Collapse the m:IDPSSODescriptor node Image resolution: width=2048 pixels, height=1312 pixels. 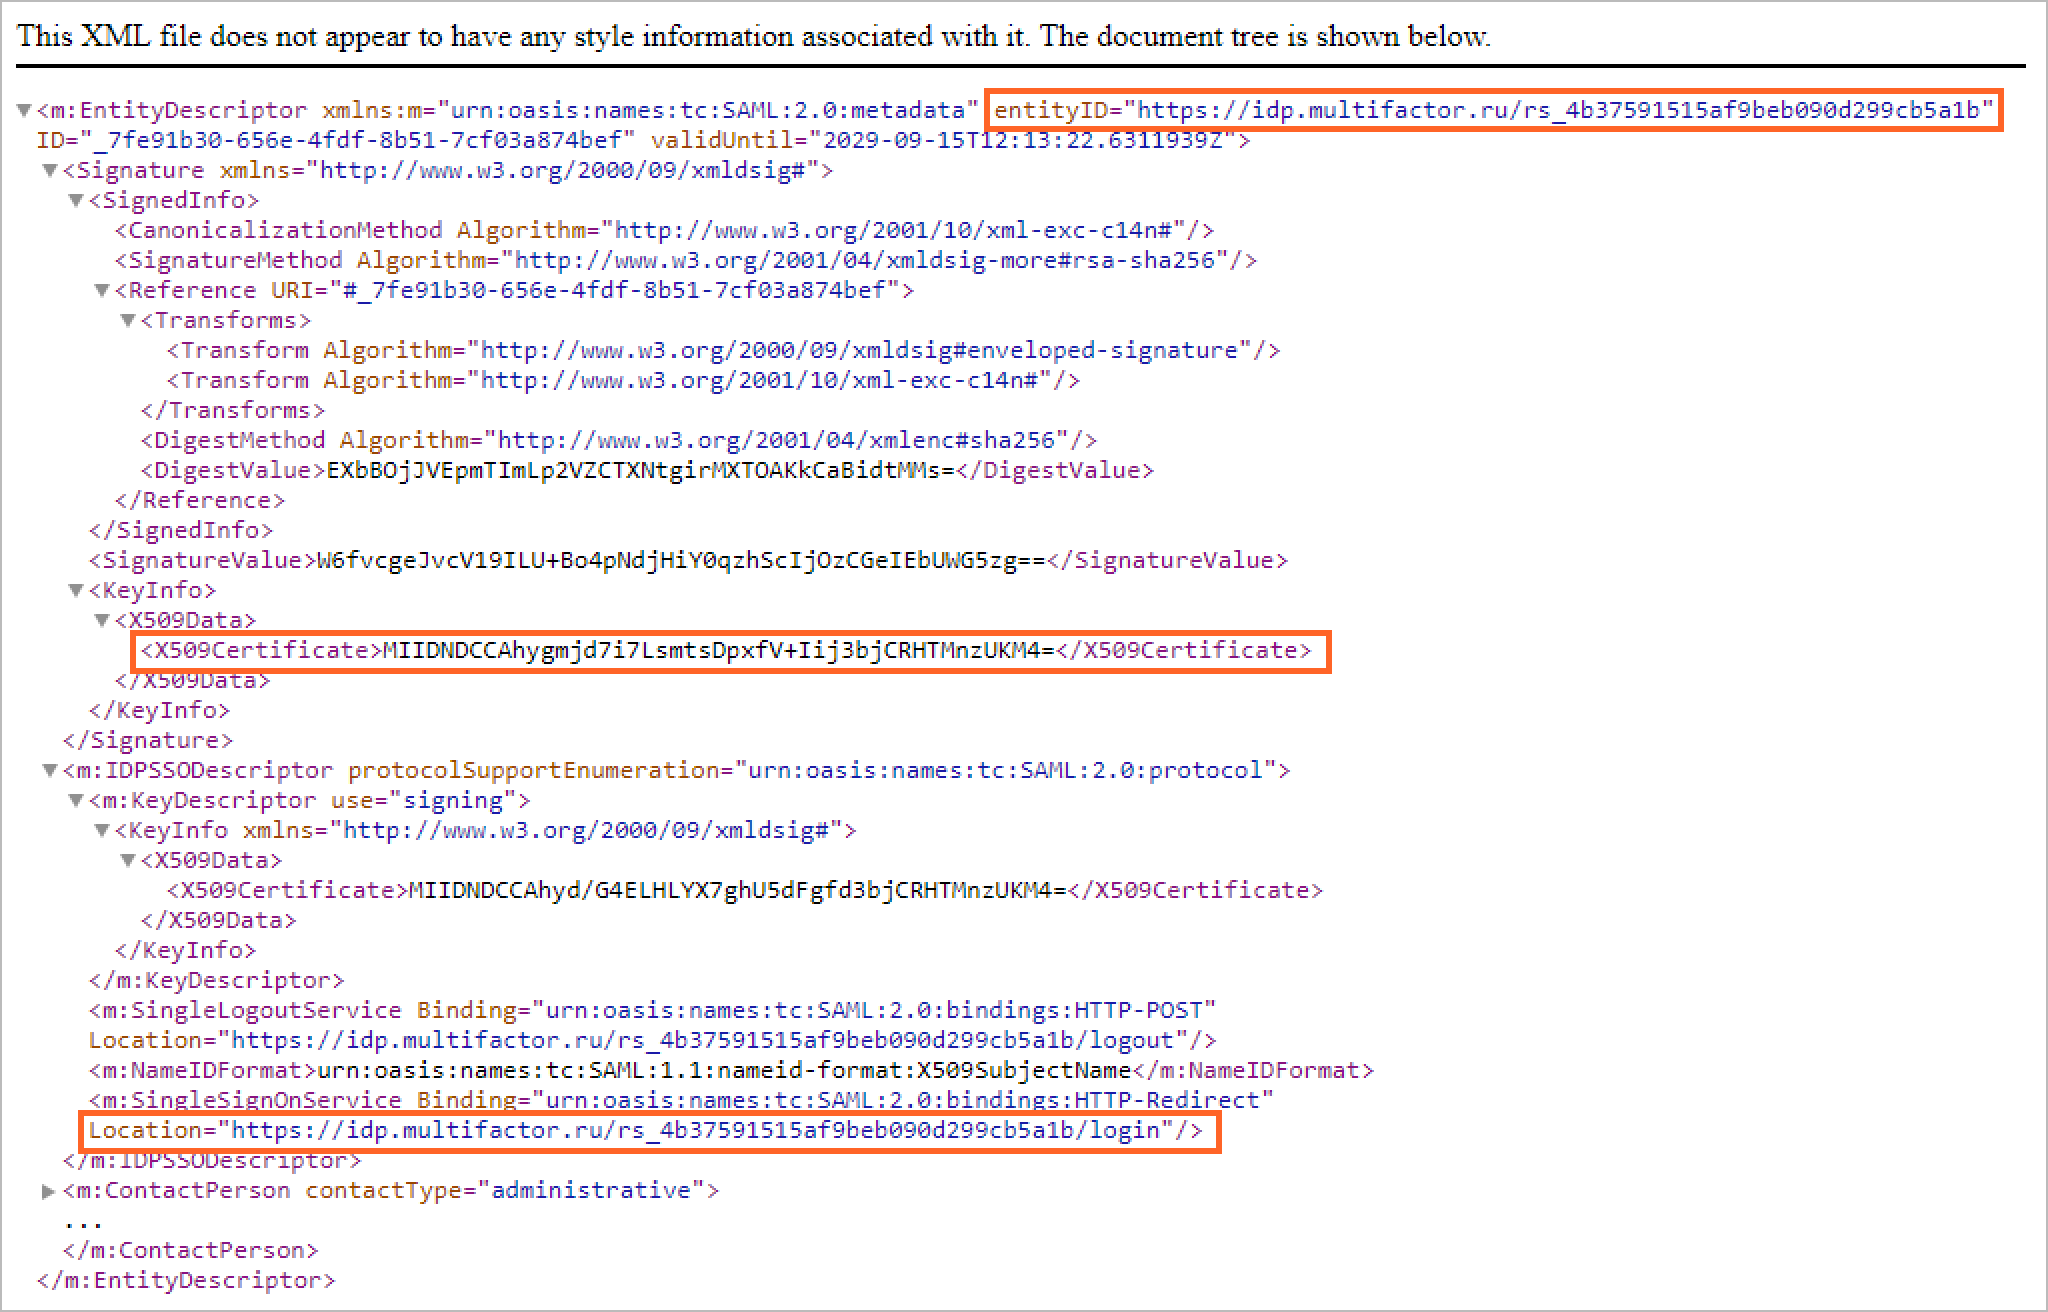tap(50, 771)
